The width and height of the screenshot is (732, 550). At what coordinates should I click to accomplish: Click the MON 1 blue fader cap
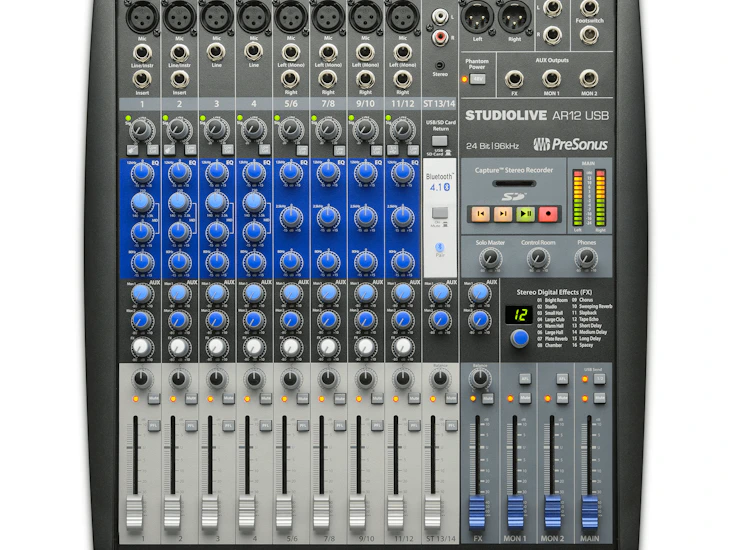(515, 512)
